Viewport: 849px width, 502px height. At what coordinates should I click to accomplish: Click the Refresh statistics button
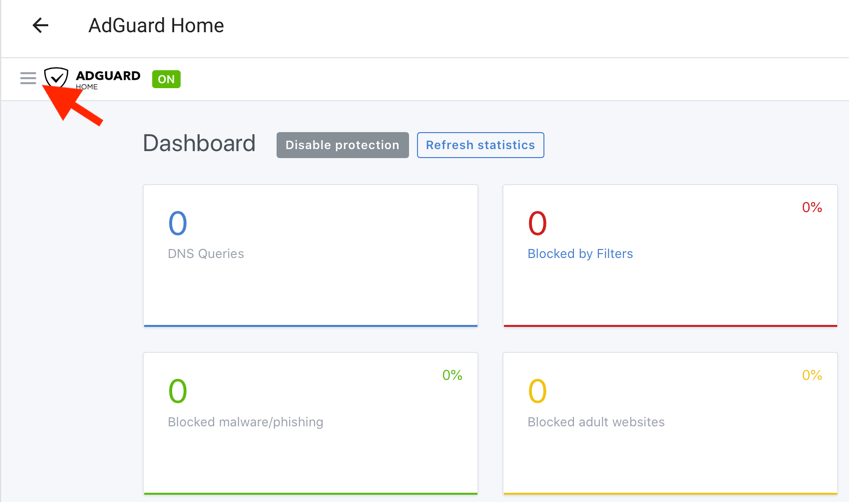pos(480,145)
